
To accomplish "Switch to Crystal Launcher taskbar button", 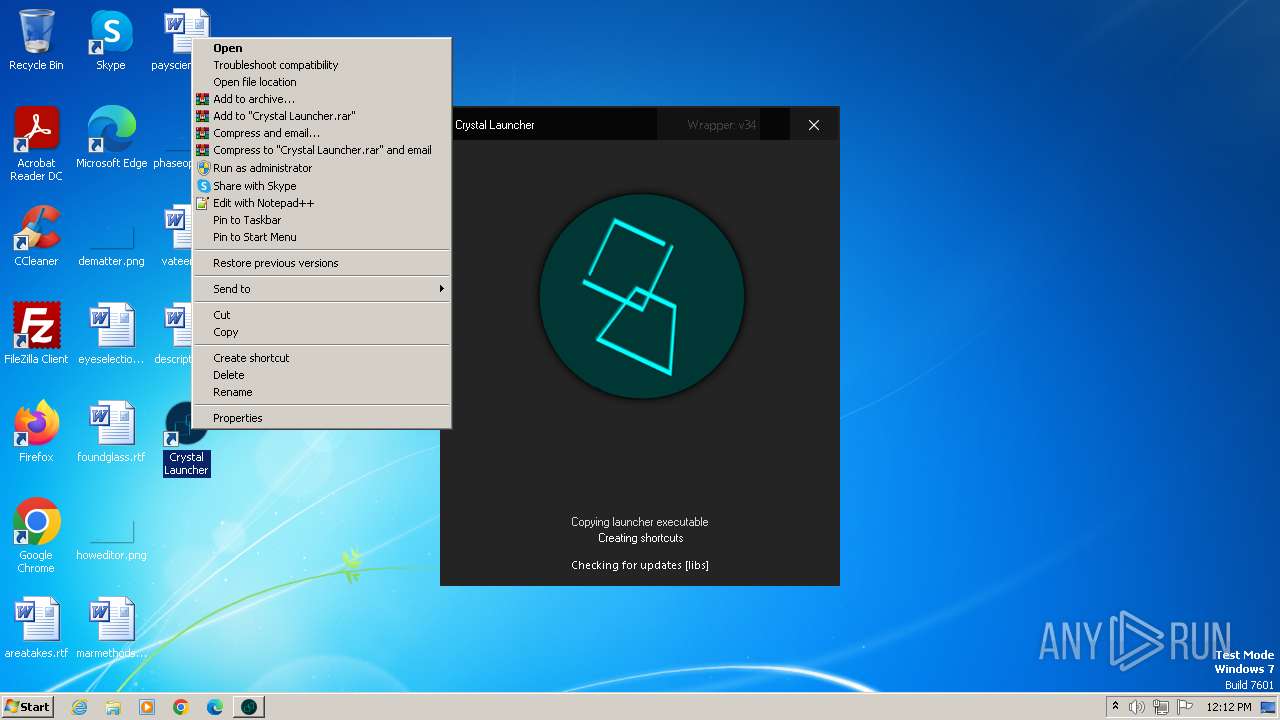I will pos(249,707).
